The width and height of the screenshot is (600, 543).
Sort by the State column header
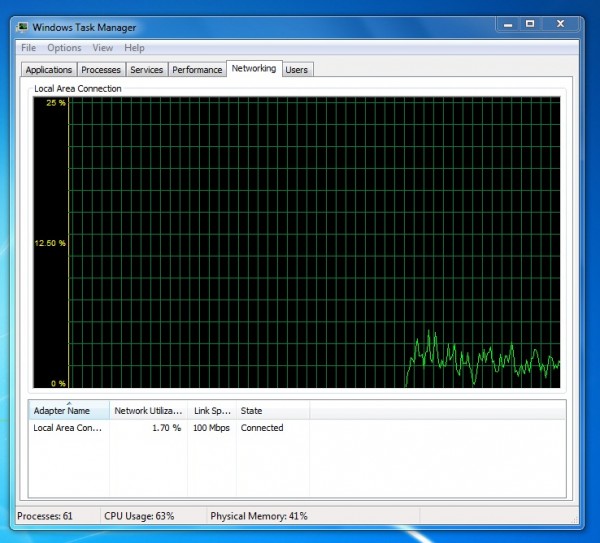pyautogui.click(x=273, y=411)
